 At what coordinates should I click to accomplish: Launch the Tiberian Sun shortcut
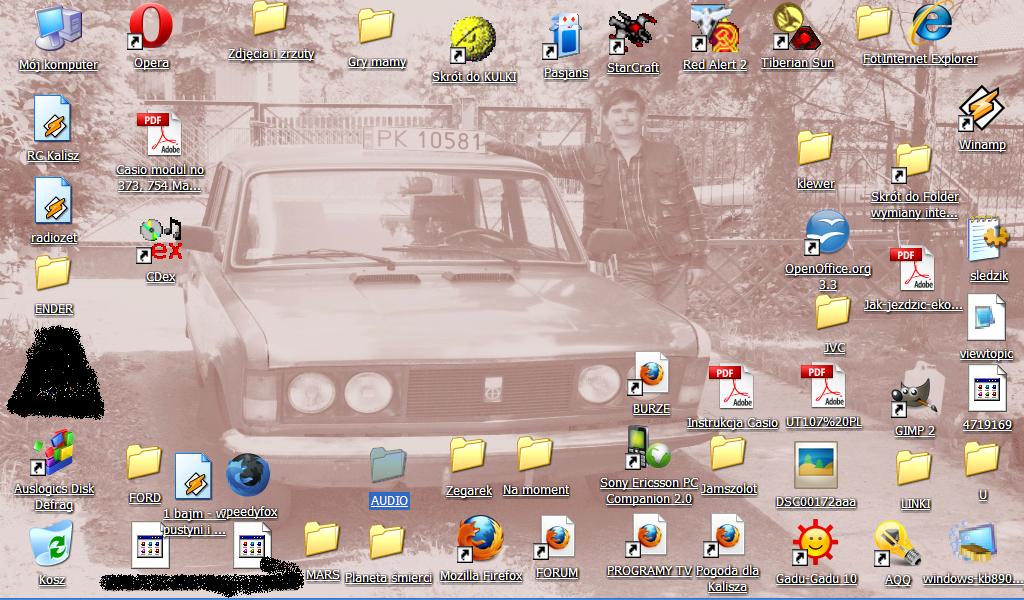click(x=796, y=28)
